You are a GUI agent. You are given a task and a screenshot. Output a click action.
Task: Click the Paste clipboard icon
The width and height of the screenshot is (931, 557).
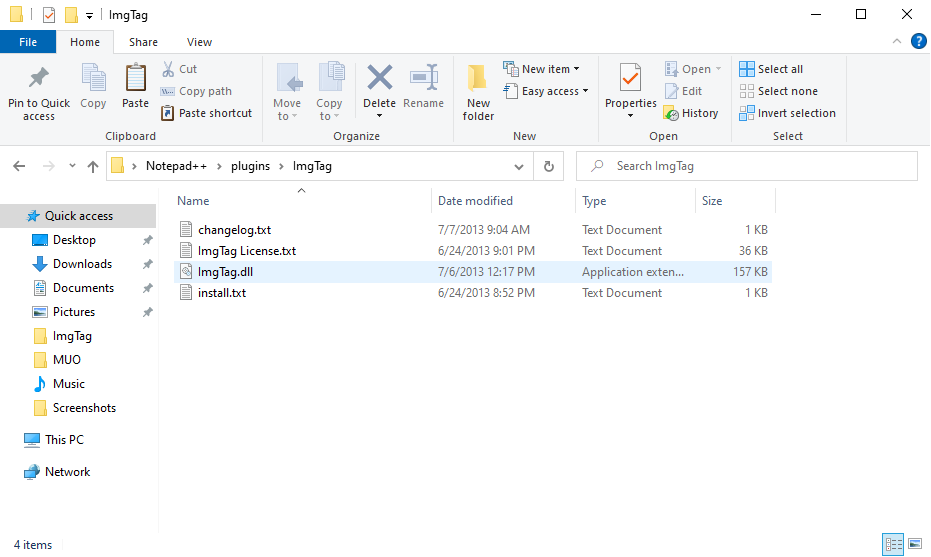click(x=135, y=78)
